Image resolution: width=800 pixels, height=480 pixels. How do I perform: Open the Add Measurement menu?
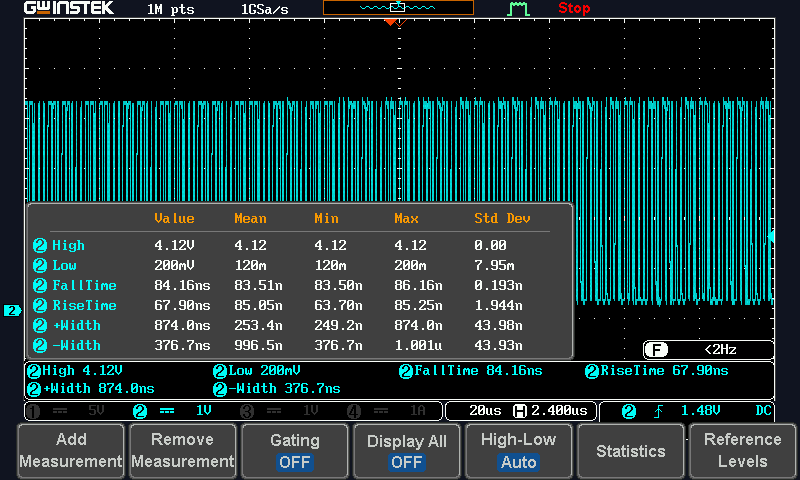tap(70, 451)
